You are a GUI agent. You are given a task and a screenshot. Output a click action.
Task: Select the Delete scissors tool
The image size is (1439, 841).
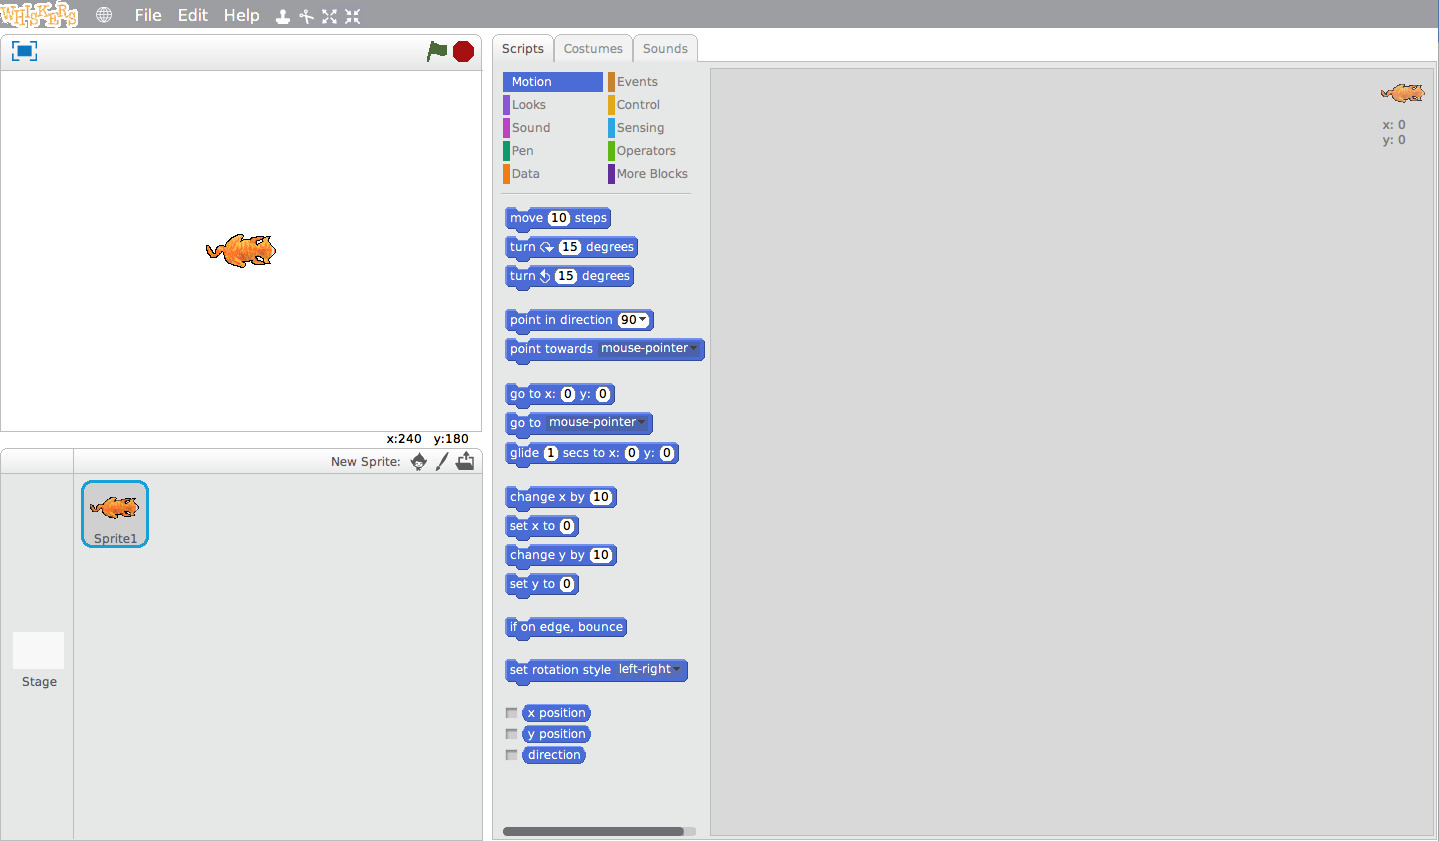[x=306, y=16]
